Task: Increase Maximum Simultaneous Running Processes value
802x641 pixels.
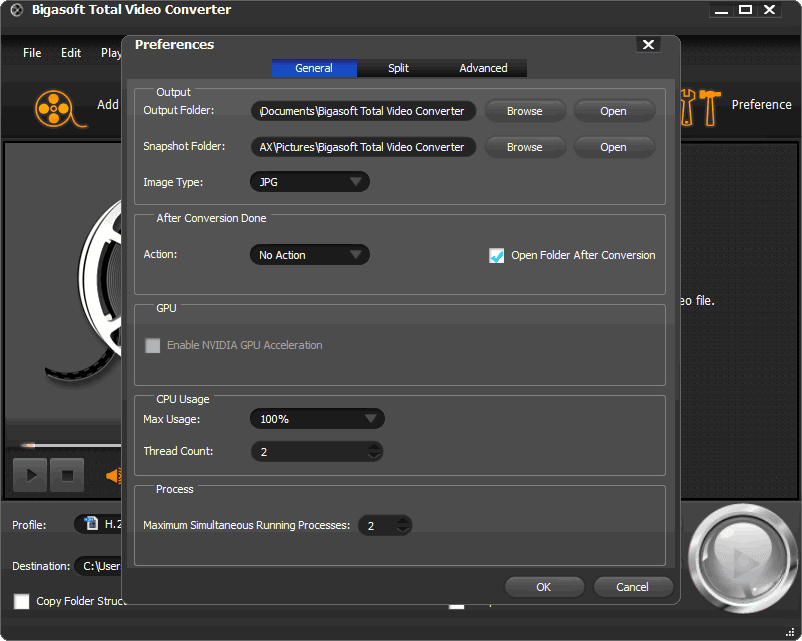Action: pos(404,521)
